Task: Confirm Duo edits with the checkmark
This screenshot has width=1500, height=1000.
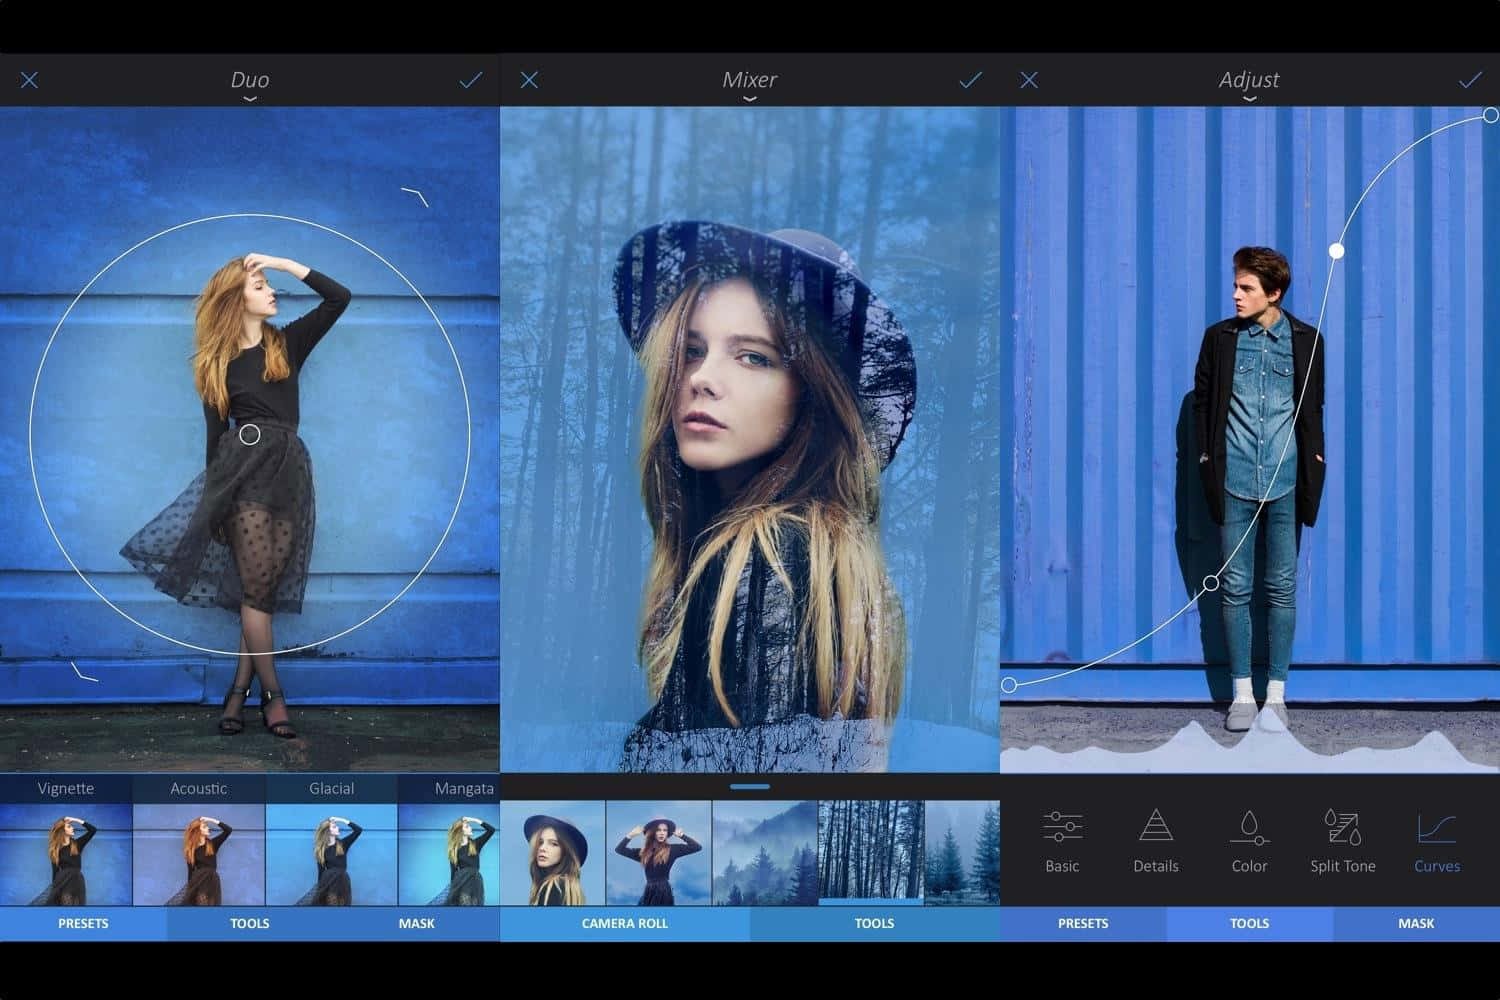Action: (x=470, y=80)
